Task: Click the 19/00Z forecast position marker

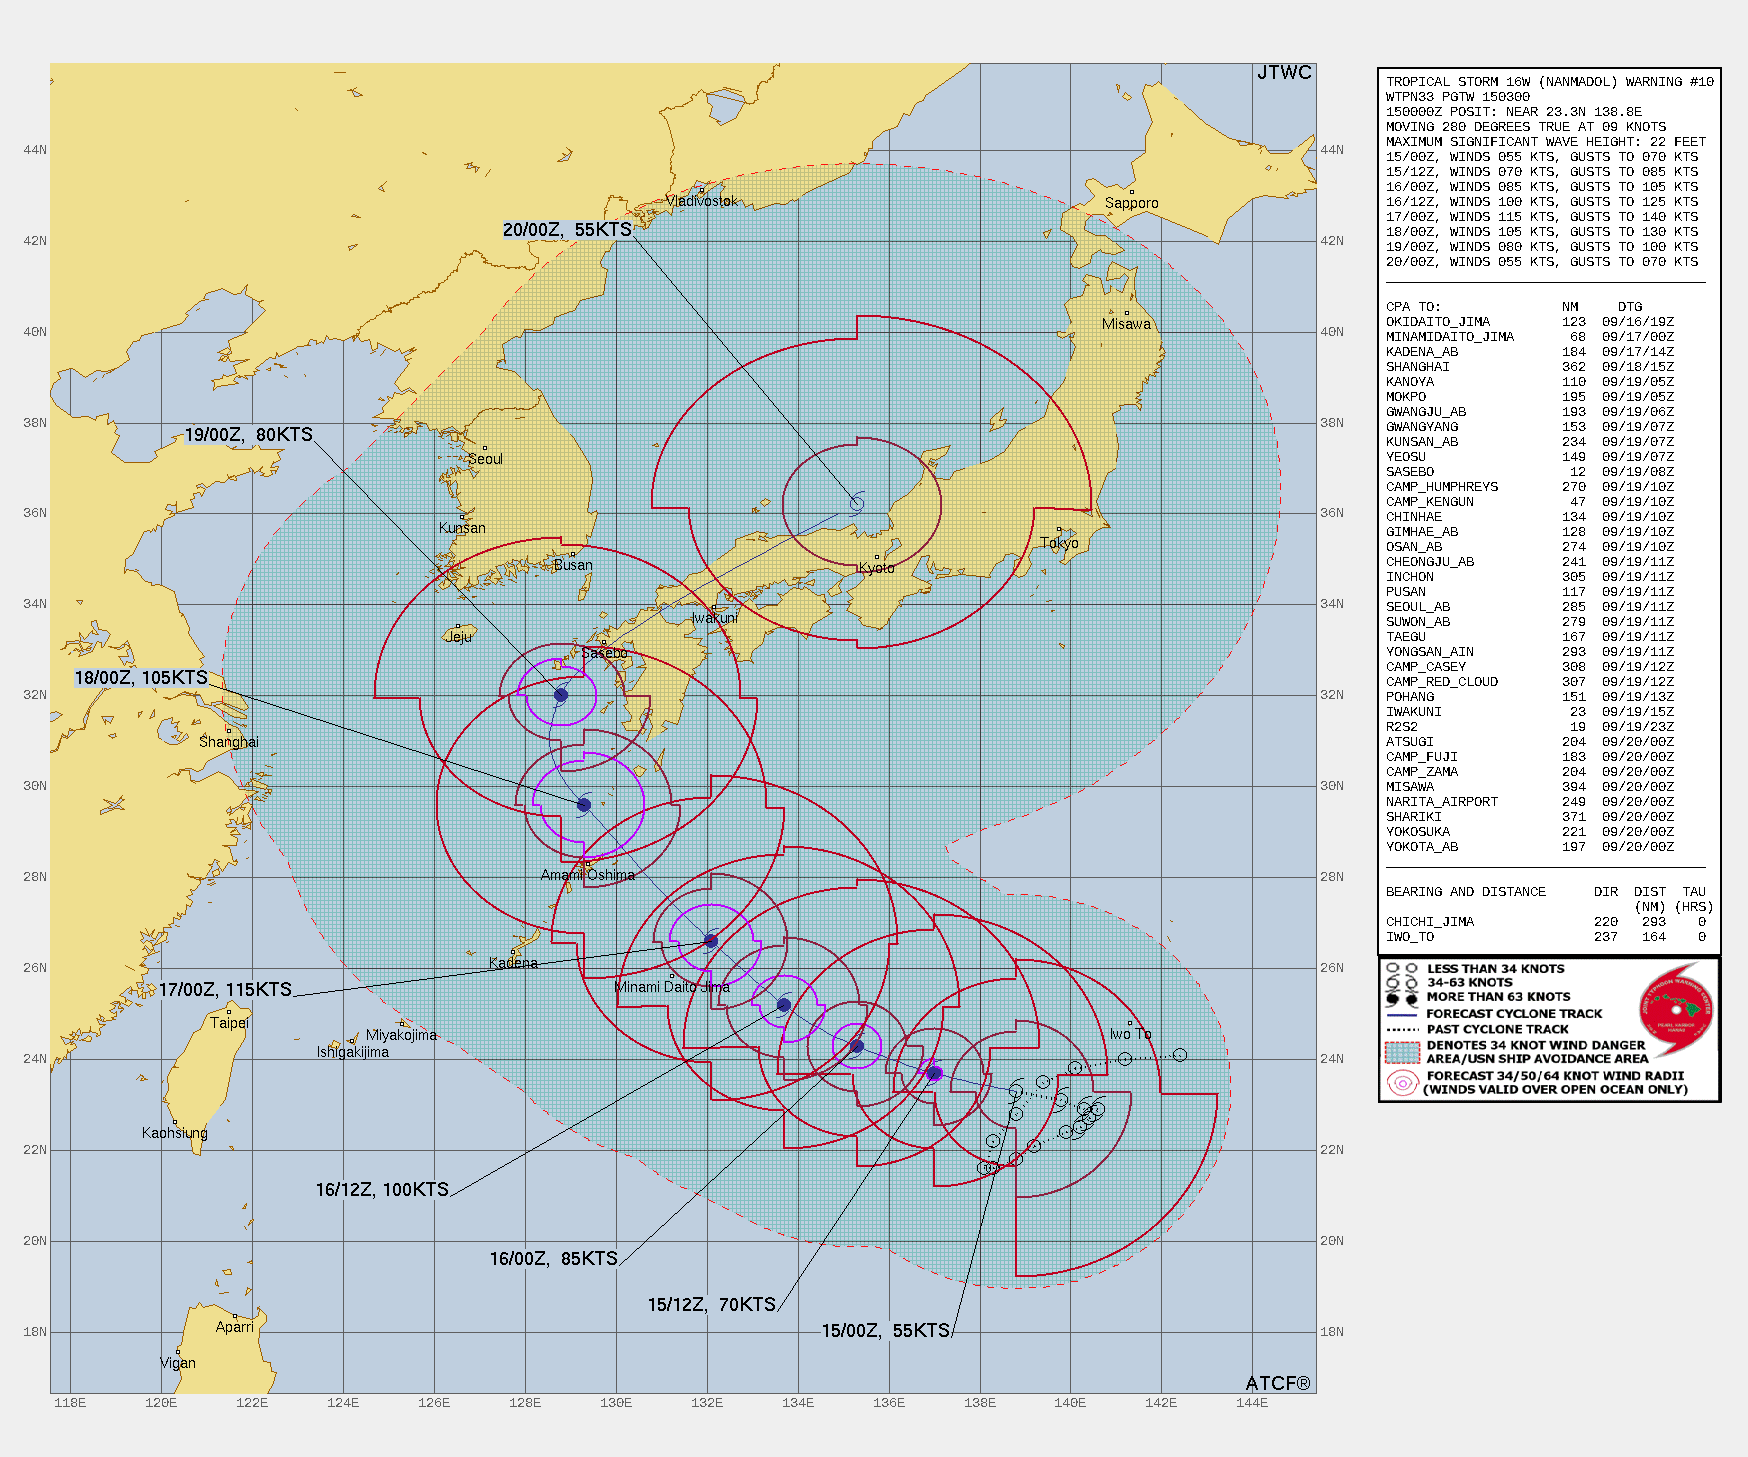Action: [561, 695]
